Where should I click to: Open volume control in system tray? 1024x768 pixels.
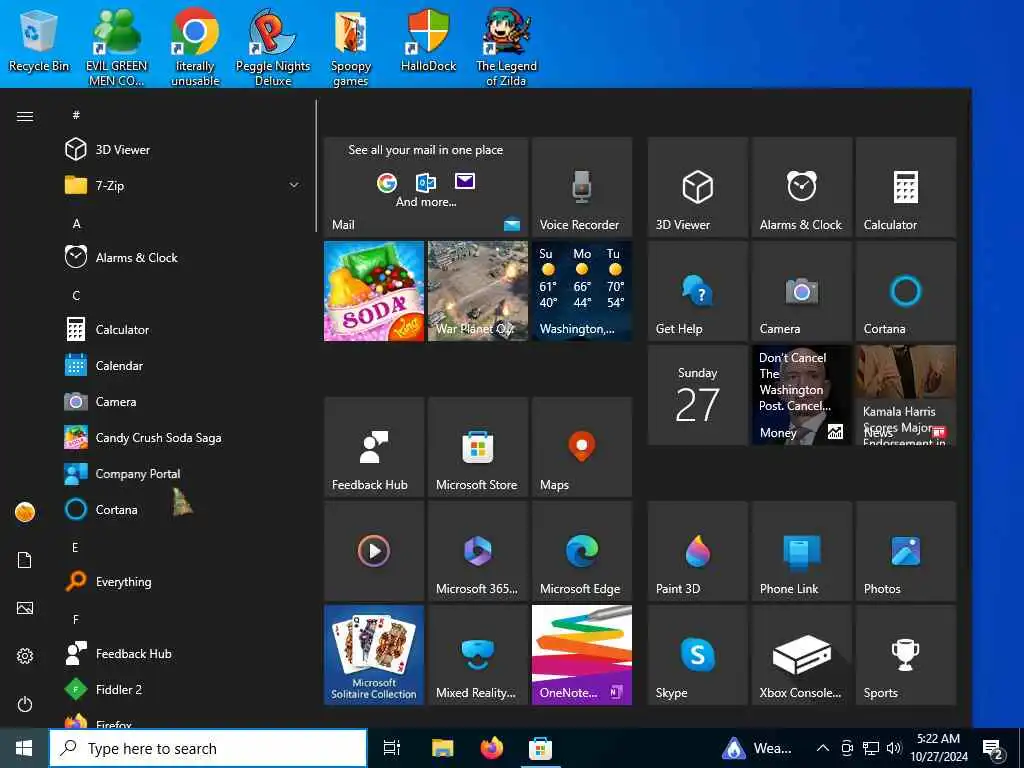coord(894,748)
